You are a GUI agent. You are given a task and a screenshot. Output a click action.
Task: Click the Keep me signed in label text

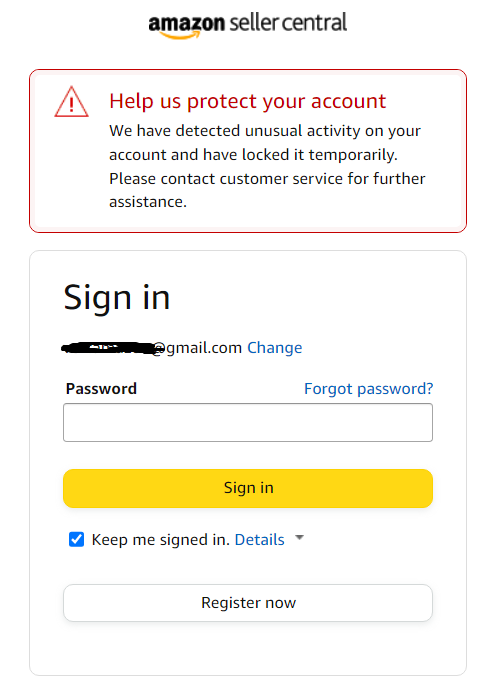click(x=161, y=540)
